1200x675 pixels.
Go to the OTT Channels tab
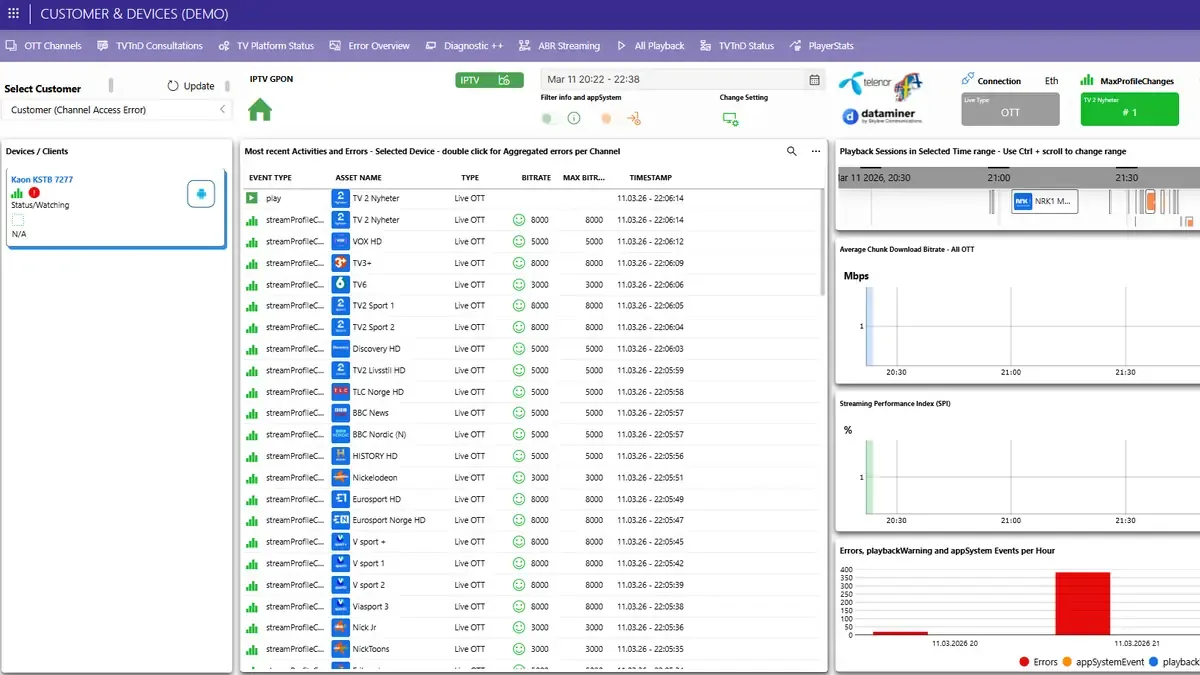coord(43,46)
